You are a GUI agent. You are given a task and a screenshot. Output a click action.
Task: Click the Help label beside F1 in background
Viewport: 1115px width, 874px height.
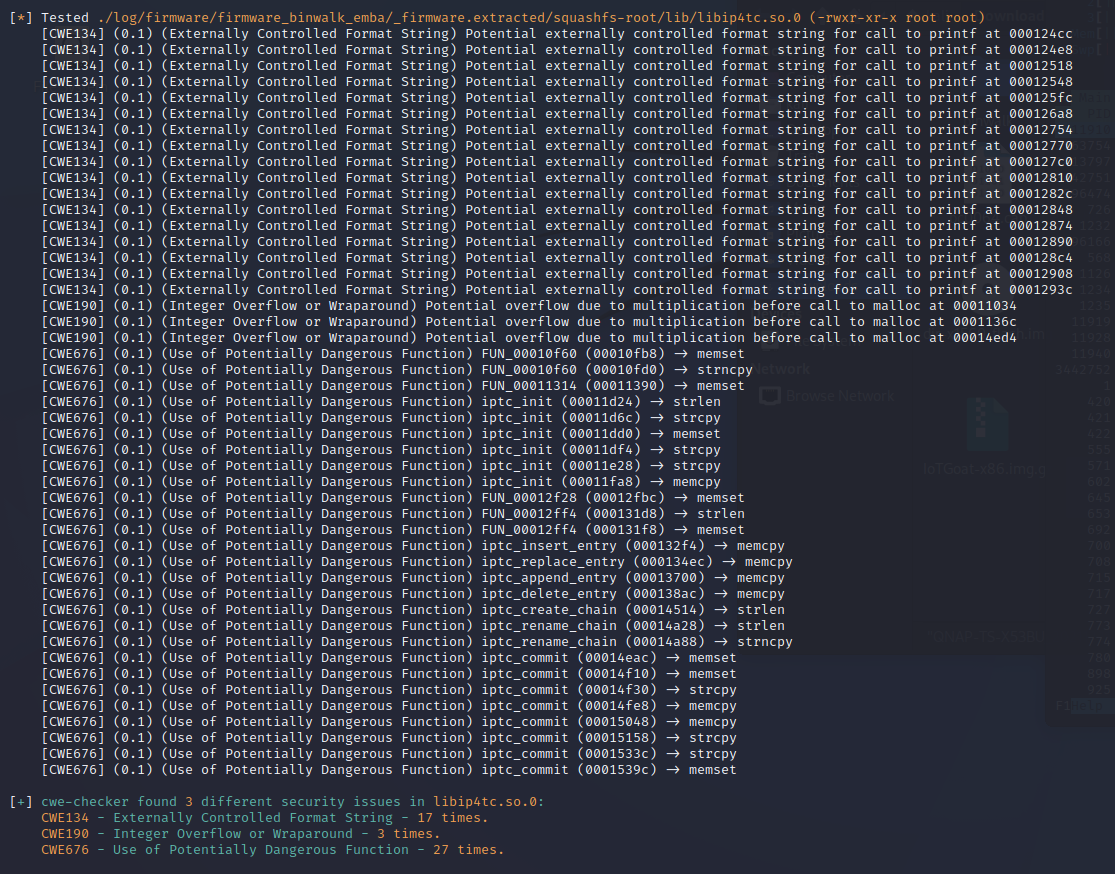pyautogui.click(x=1087, y=705)
